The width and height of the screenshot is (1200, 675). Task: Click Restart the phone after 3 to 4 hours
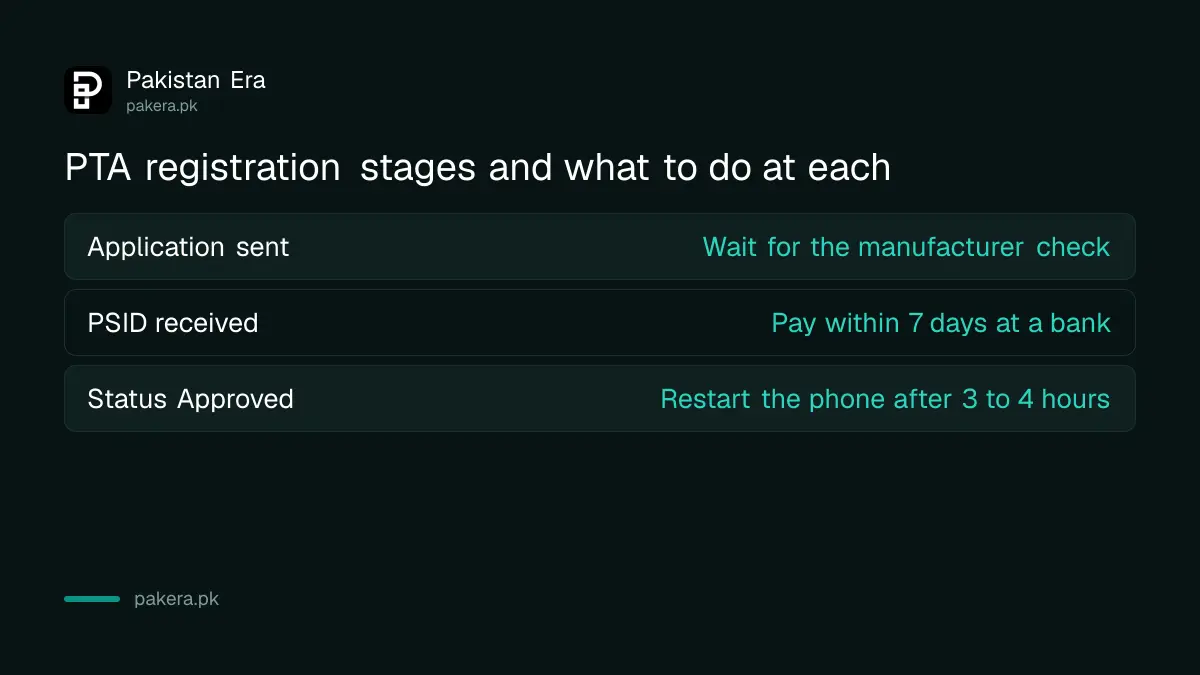[x=885, y=399]
